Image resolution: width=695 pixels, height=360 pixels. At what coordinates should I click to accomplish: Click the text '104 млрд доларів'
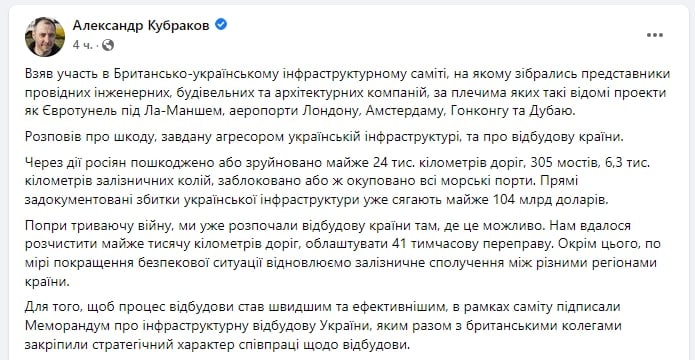[x=549, y=200]
